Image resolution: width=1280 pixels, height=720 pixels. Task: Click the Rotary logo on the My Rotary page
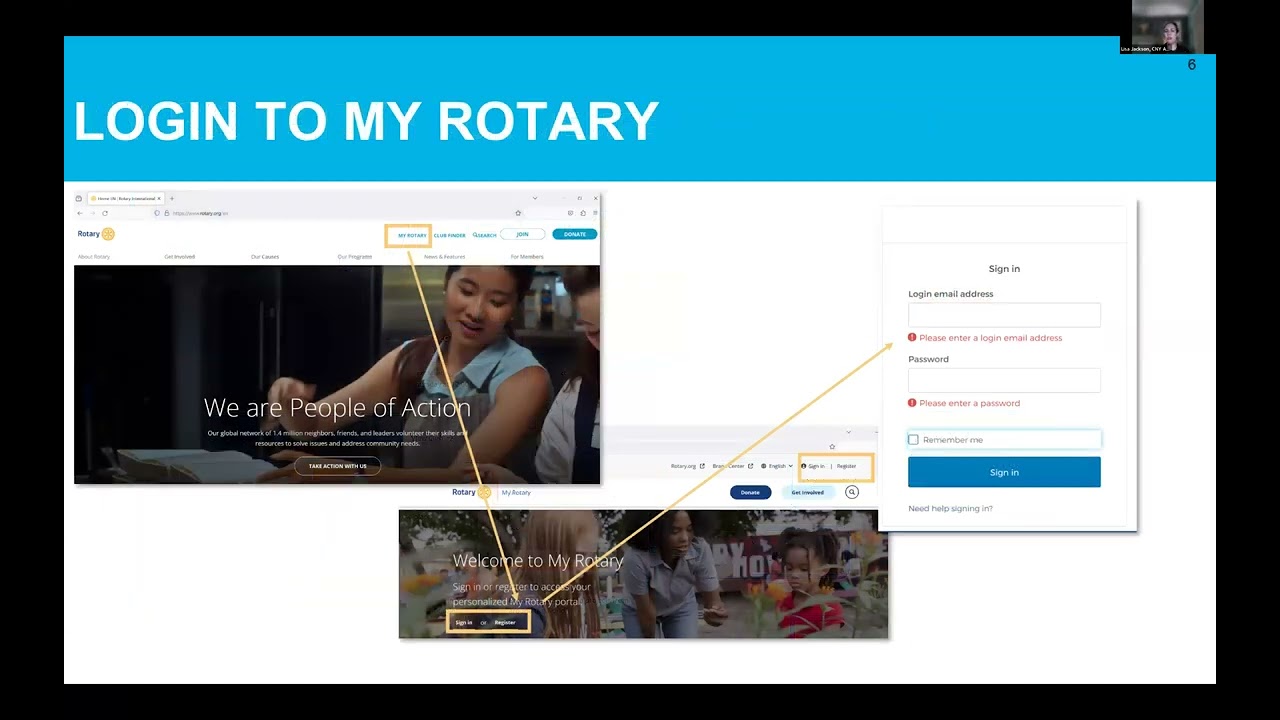click(x=471, y=492)
